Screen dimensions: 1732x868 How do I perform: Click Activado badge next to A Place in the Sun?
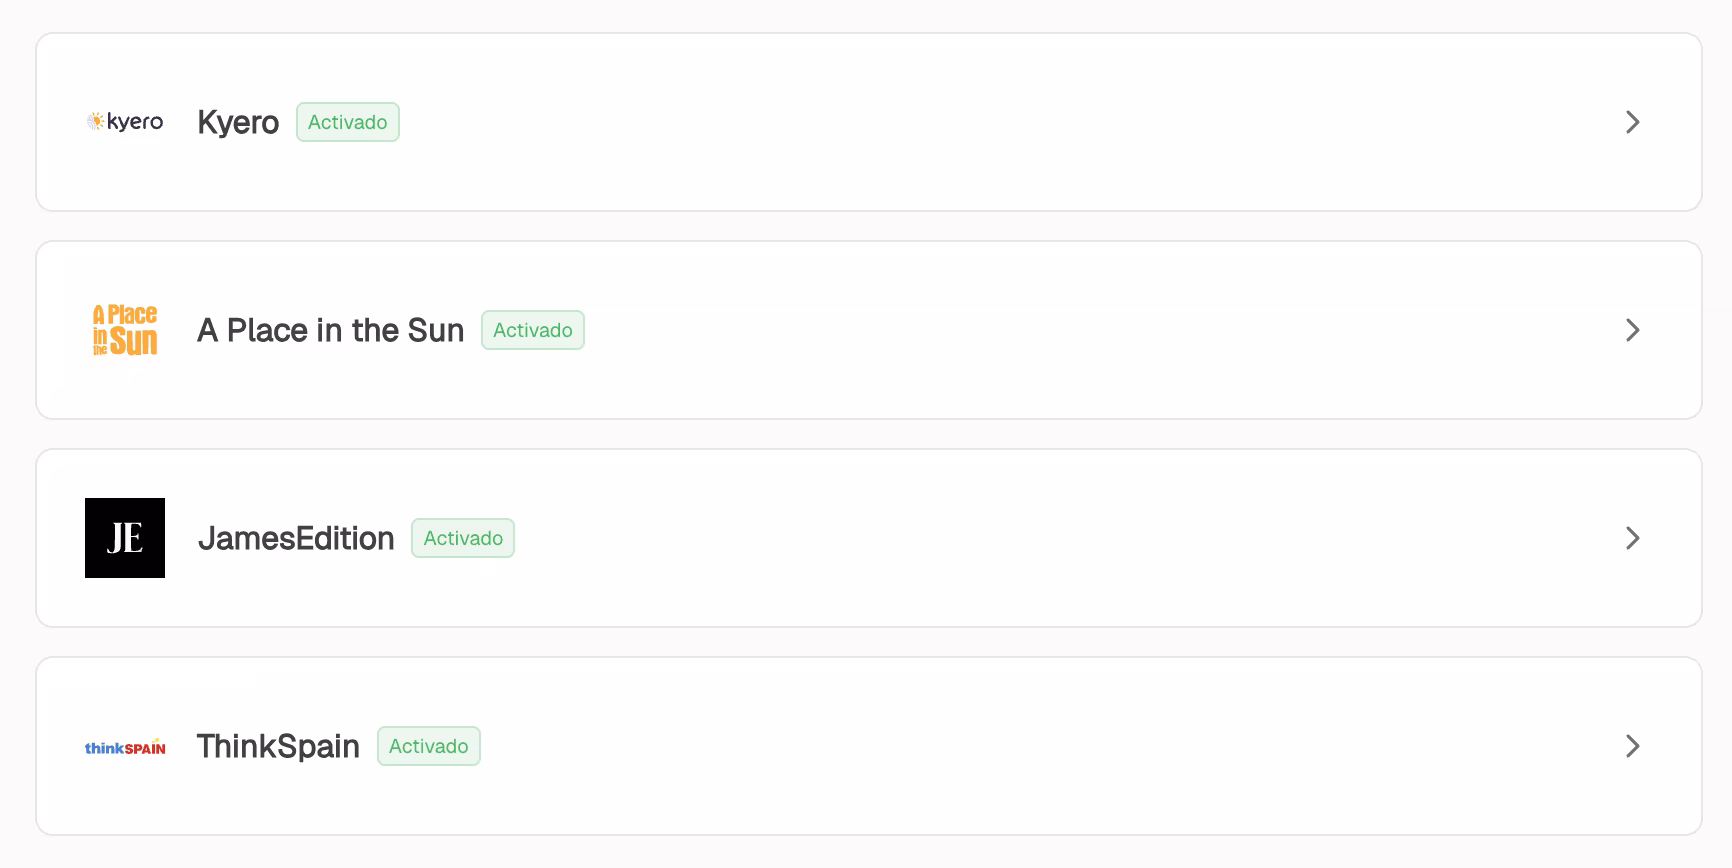click(533, 330)
